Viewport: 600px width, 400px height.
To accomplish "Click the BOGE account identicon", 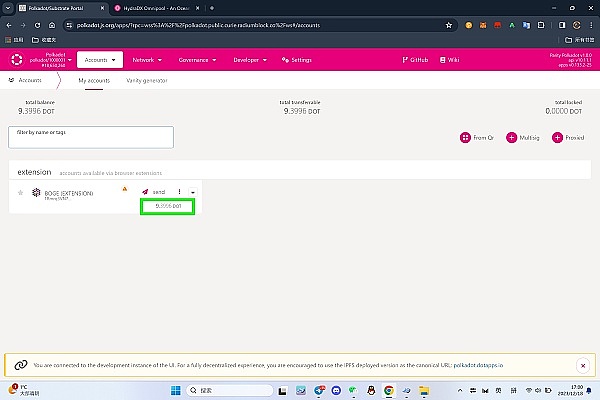I will [x=36, y=192].
